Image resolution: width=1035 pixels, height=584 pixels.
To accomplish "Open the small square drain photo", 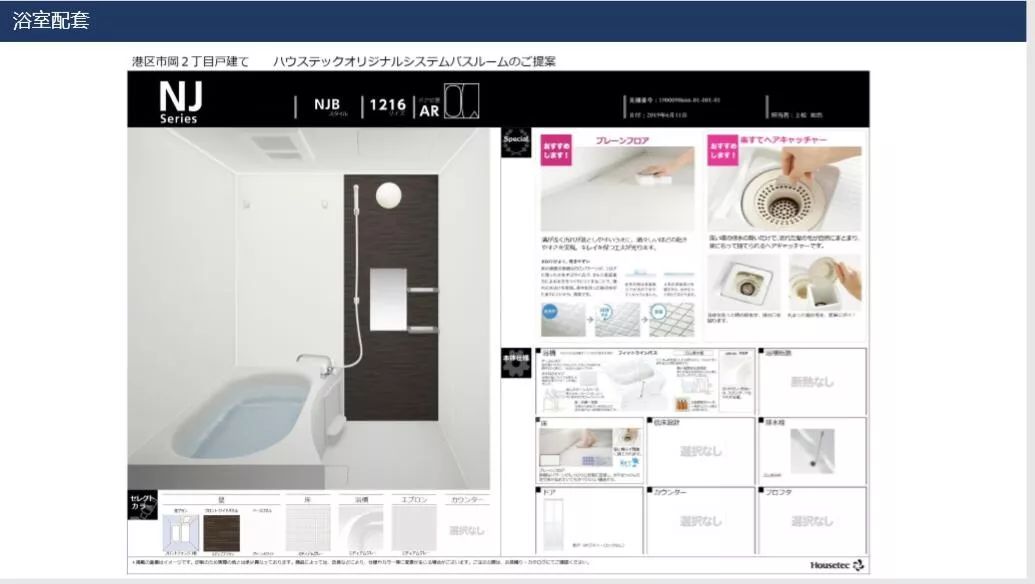I will (x=744, y=284).
